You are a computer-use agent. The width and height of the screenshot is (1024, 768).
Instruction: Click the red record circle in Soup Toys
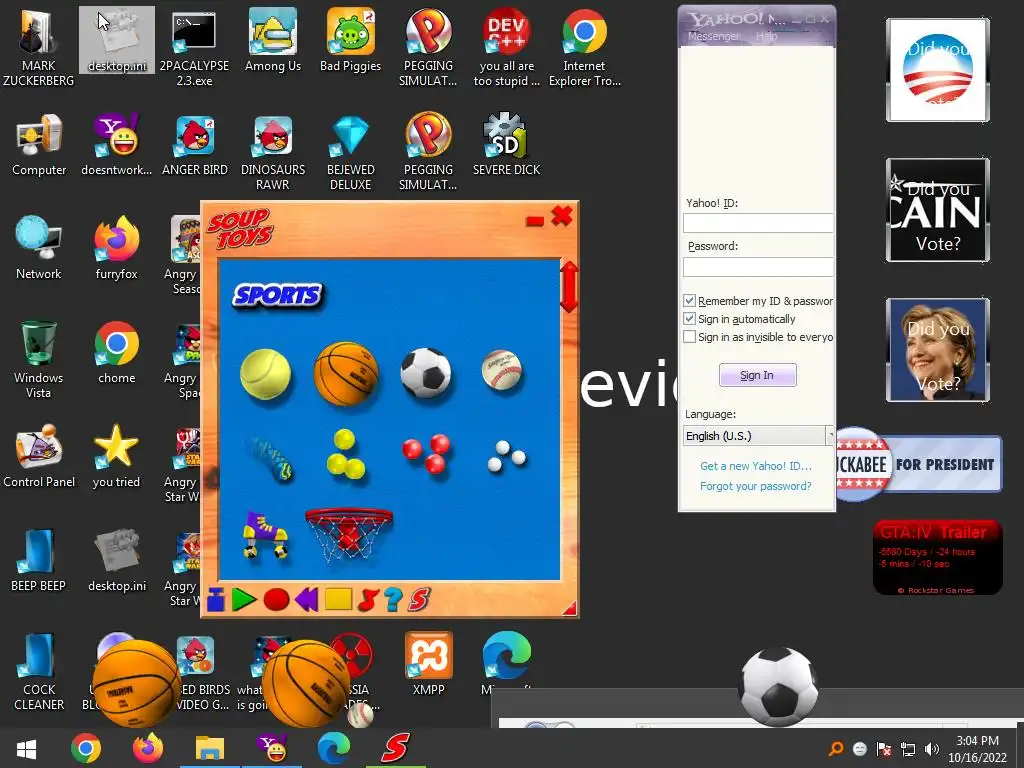[276, 599]
